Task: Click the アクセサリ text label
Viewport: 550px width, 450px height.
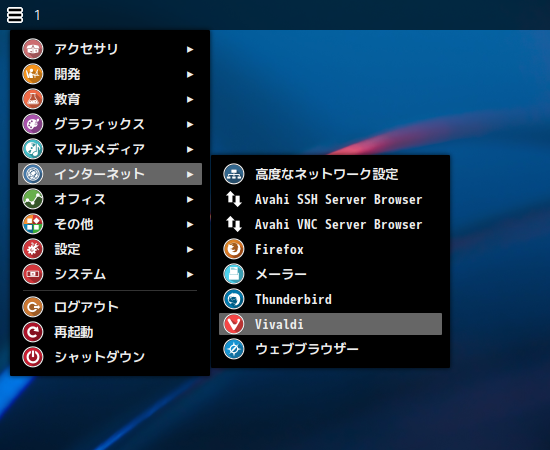Action: coord(86,49)
